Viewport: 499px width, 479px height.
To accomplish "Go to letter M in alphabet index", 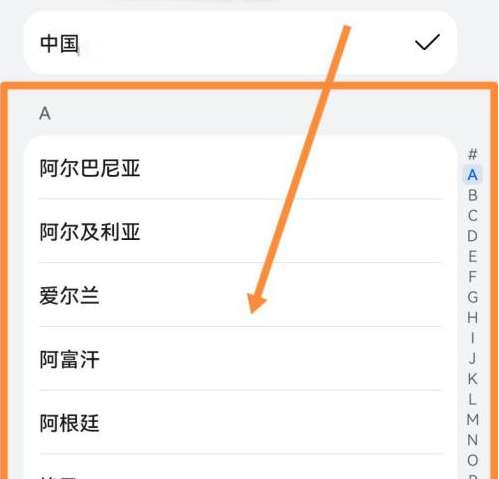I will [472, 419].
